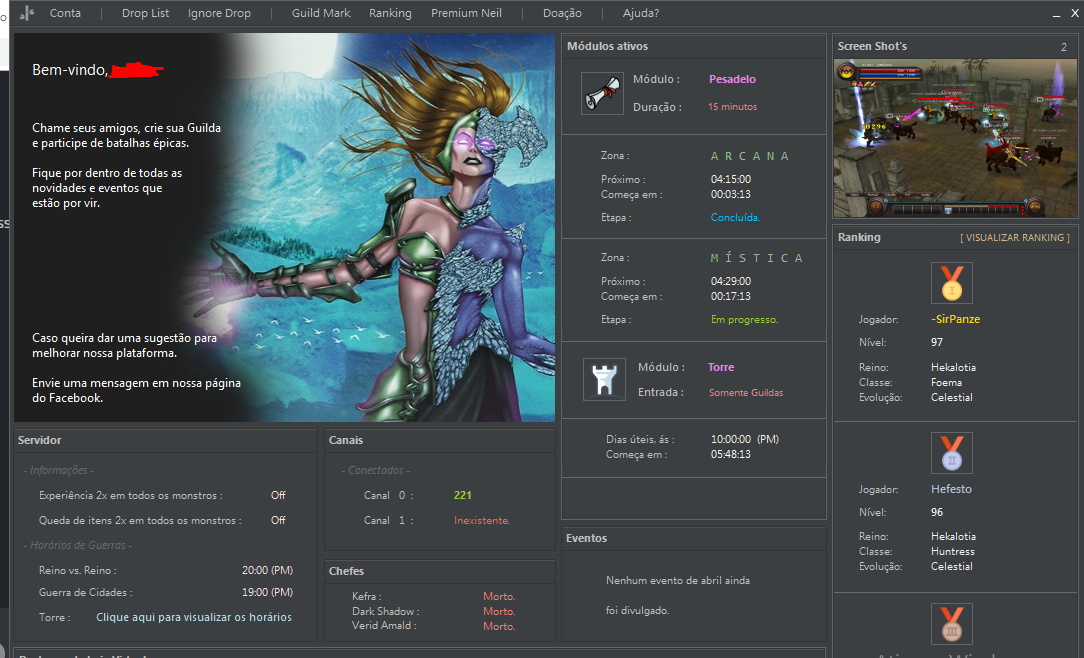Click item drop 2x Off status

[x=278, y=520]
